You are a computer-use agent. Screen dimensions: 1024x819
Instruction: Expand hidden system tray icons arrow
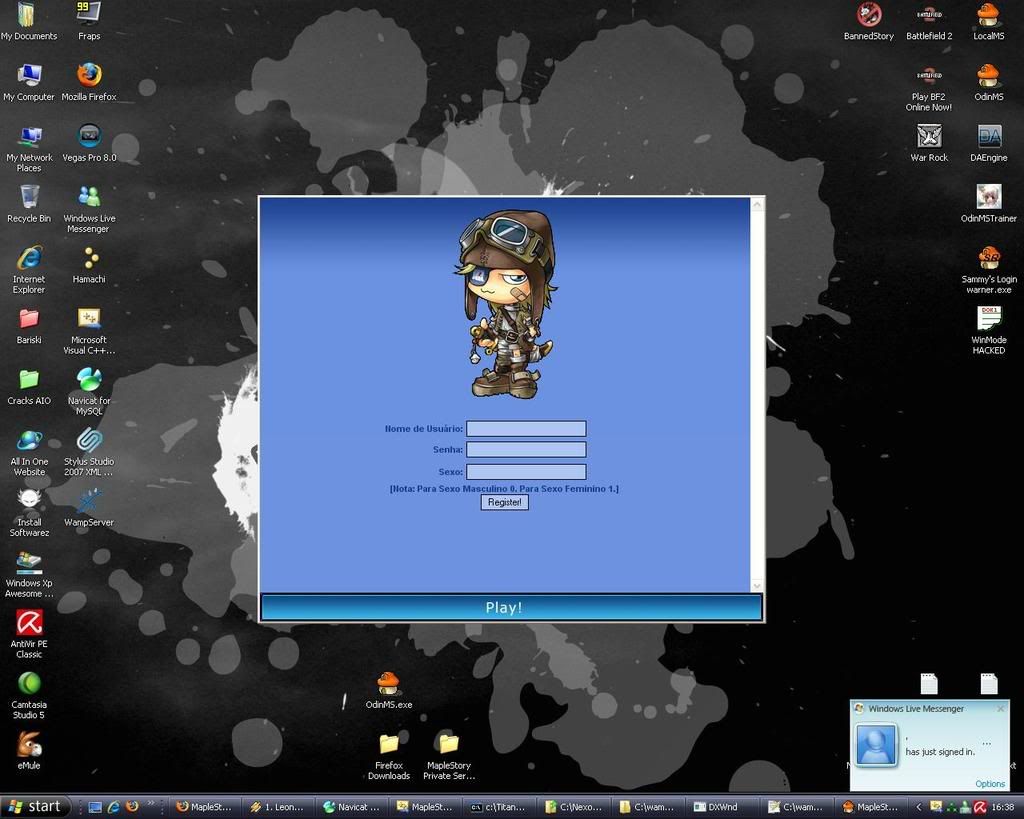tap(919, 807)
